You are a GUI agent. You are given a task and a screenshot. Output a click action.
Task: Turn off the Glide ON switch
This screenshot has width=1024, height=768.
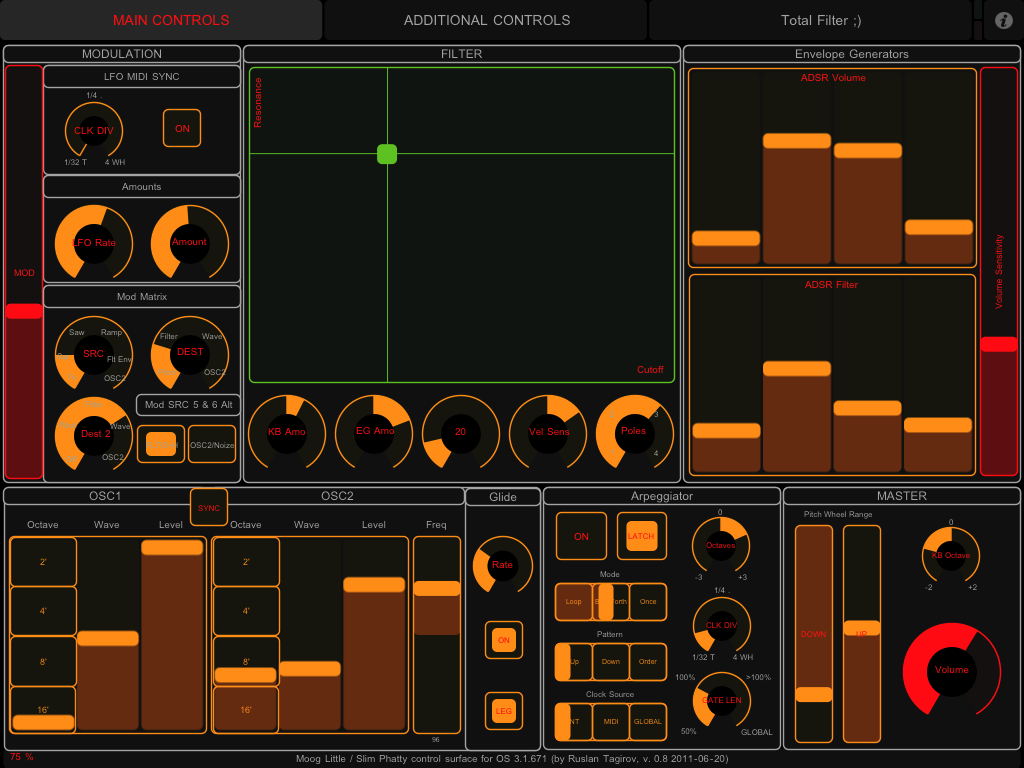[504, 640]
